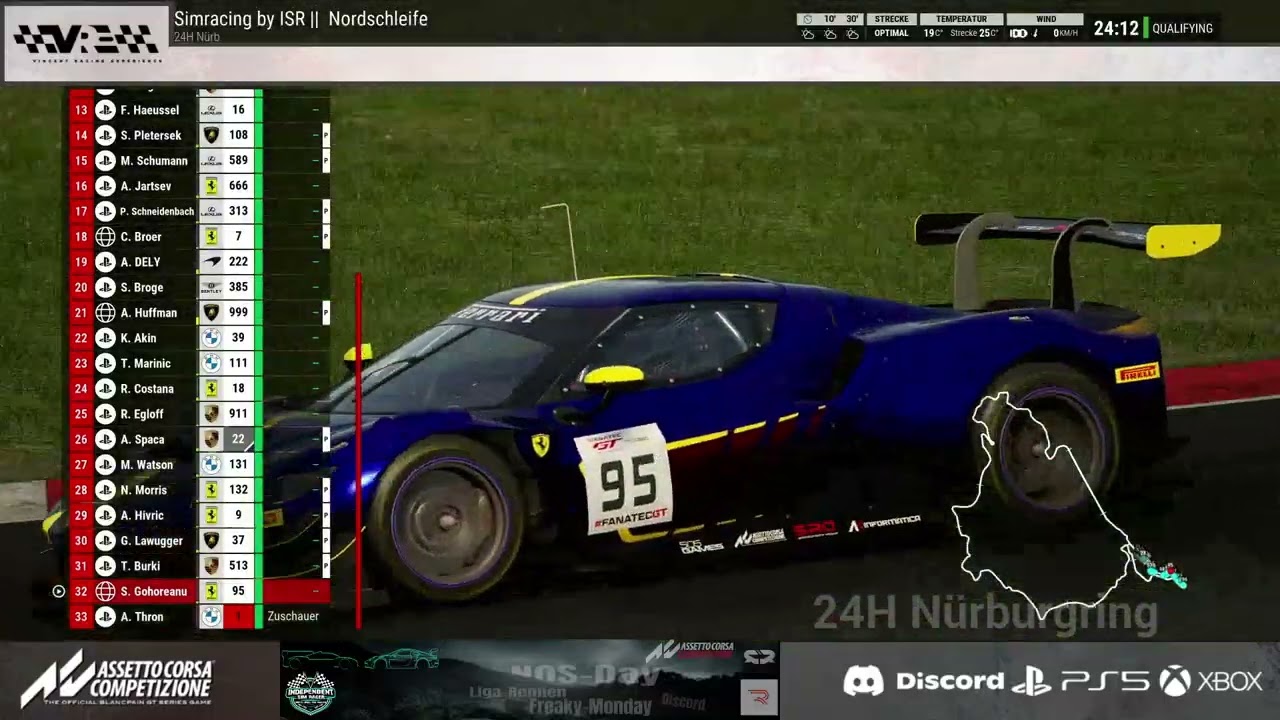Click the clock icon in weather forecast

pyautogui.click(x=808, y=19)
